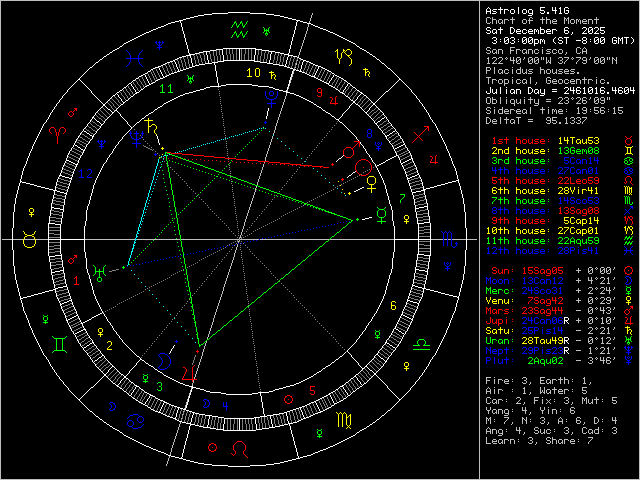Screen dimensions: 640x480
Task: Click the large yellow Saturn glyph in chart wheel
Action: tap(152, 126)
